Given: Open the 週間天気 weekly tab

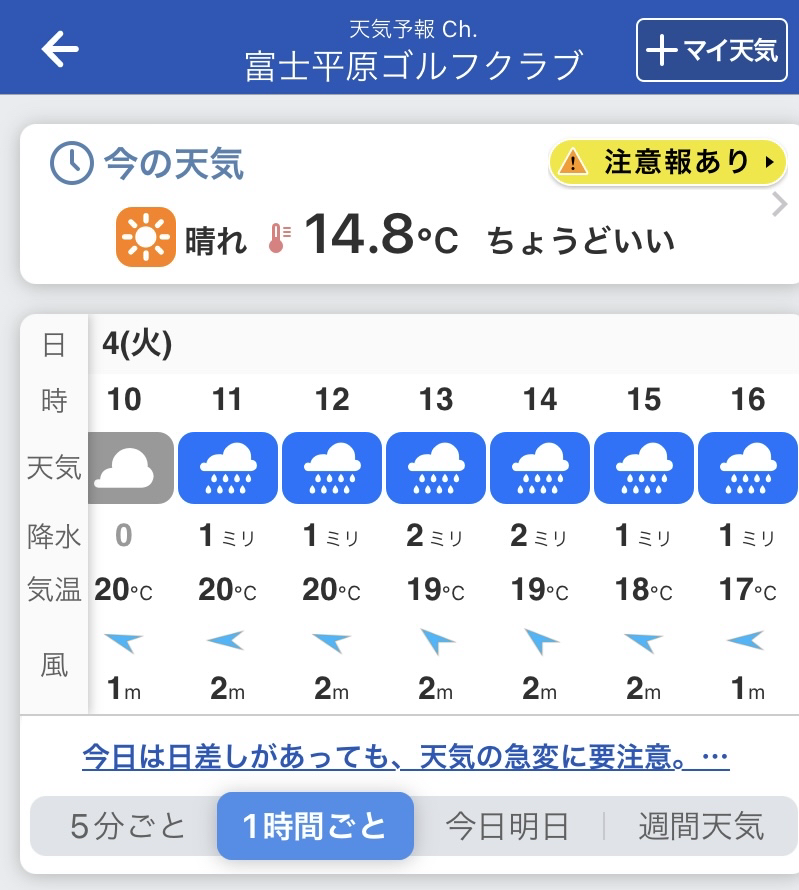Looking at the screenshot, I should coord(701,826).
